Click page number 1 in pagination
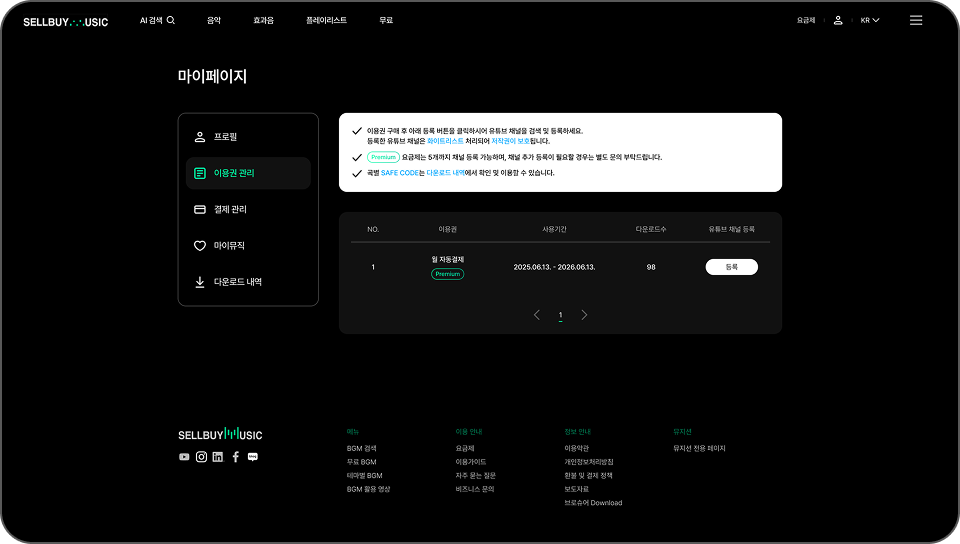Viewport: 960px width, 544px height. coord(560,315)
